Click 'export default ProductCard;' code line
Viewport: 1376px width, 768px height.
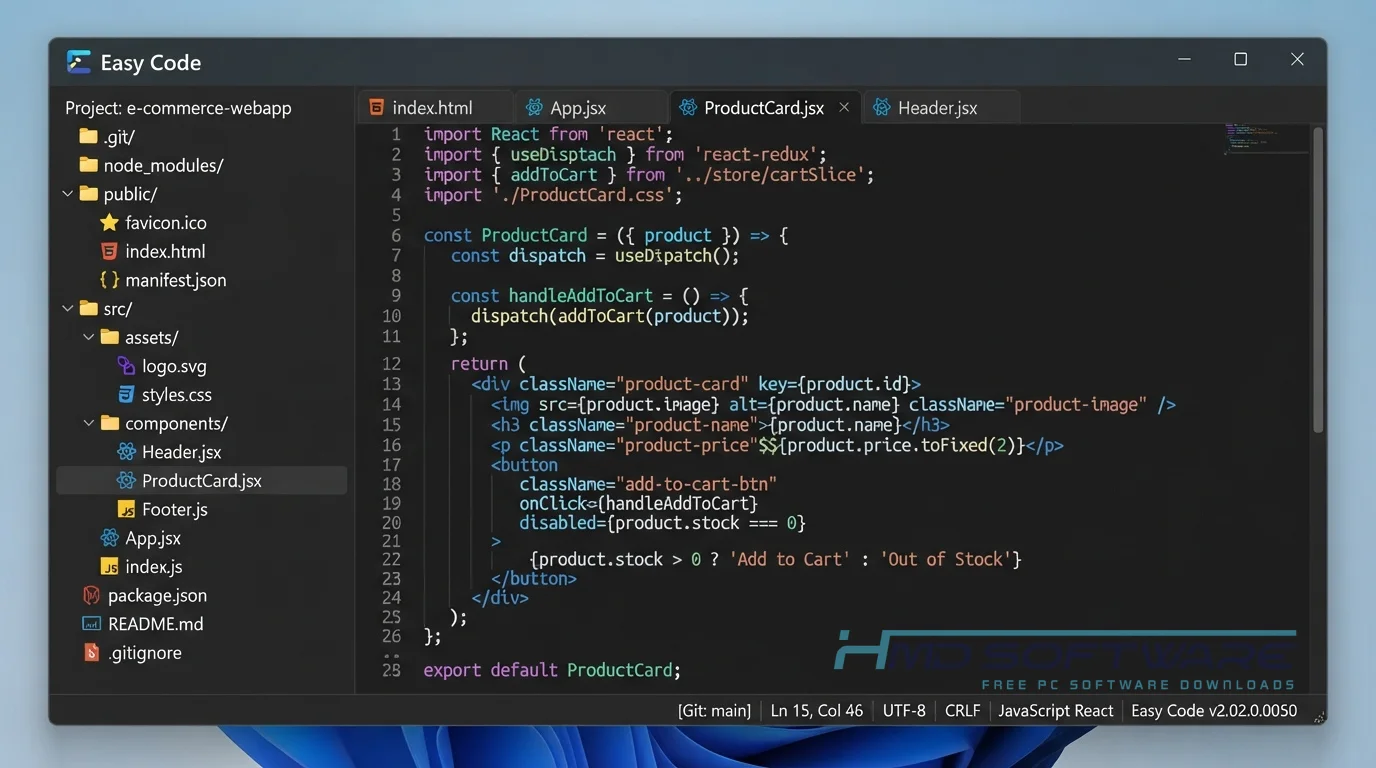click(552, 670)
